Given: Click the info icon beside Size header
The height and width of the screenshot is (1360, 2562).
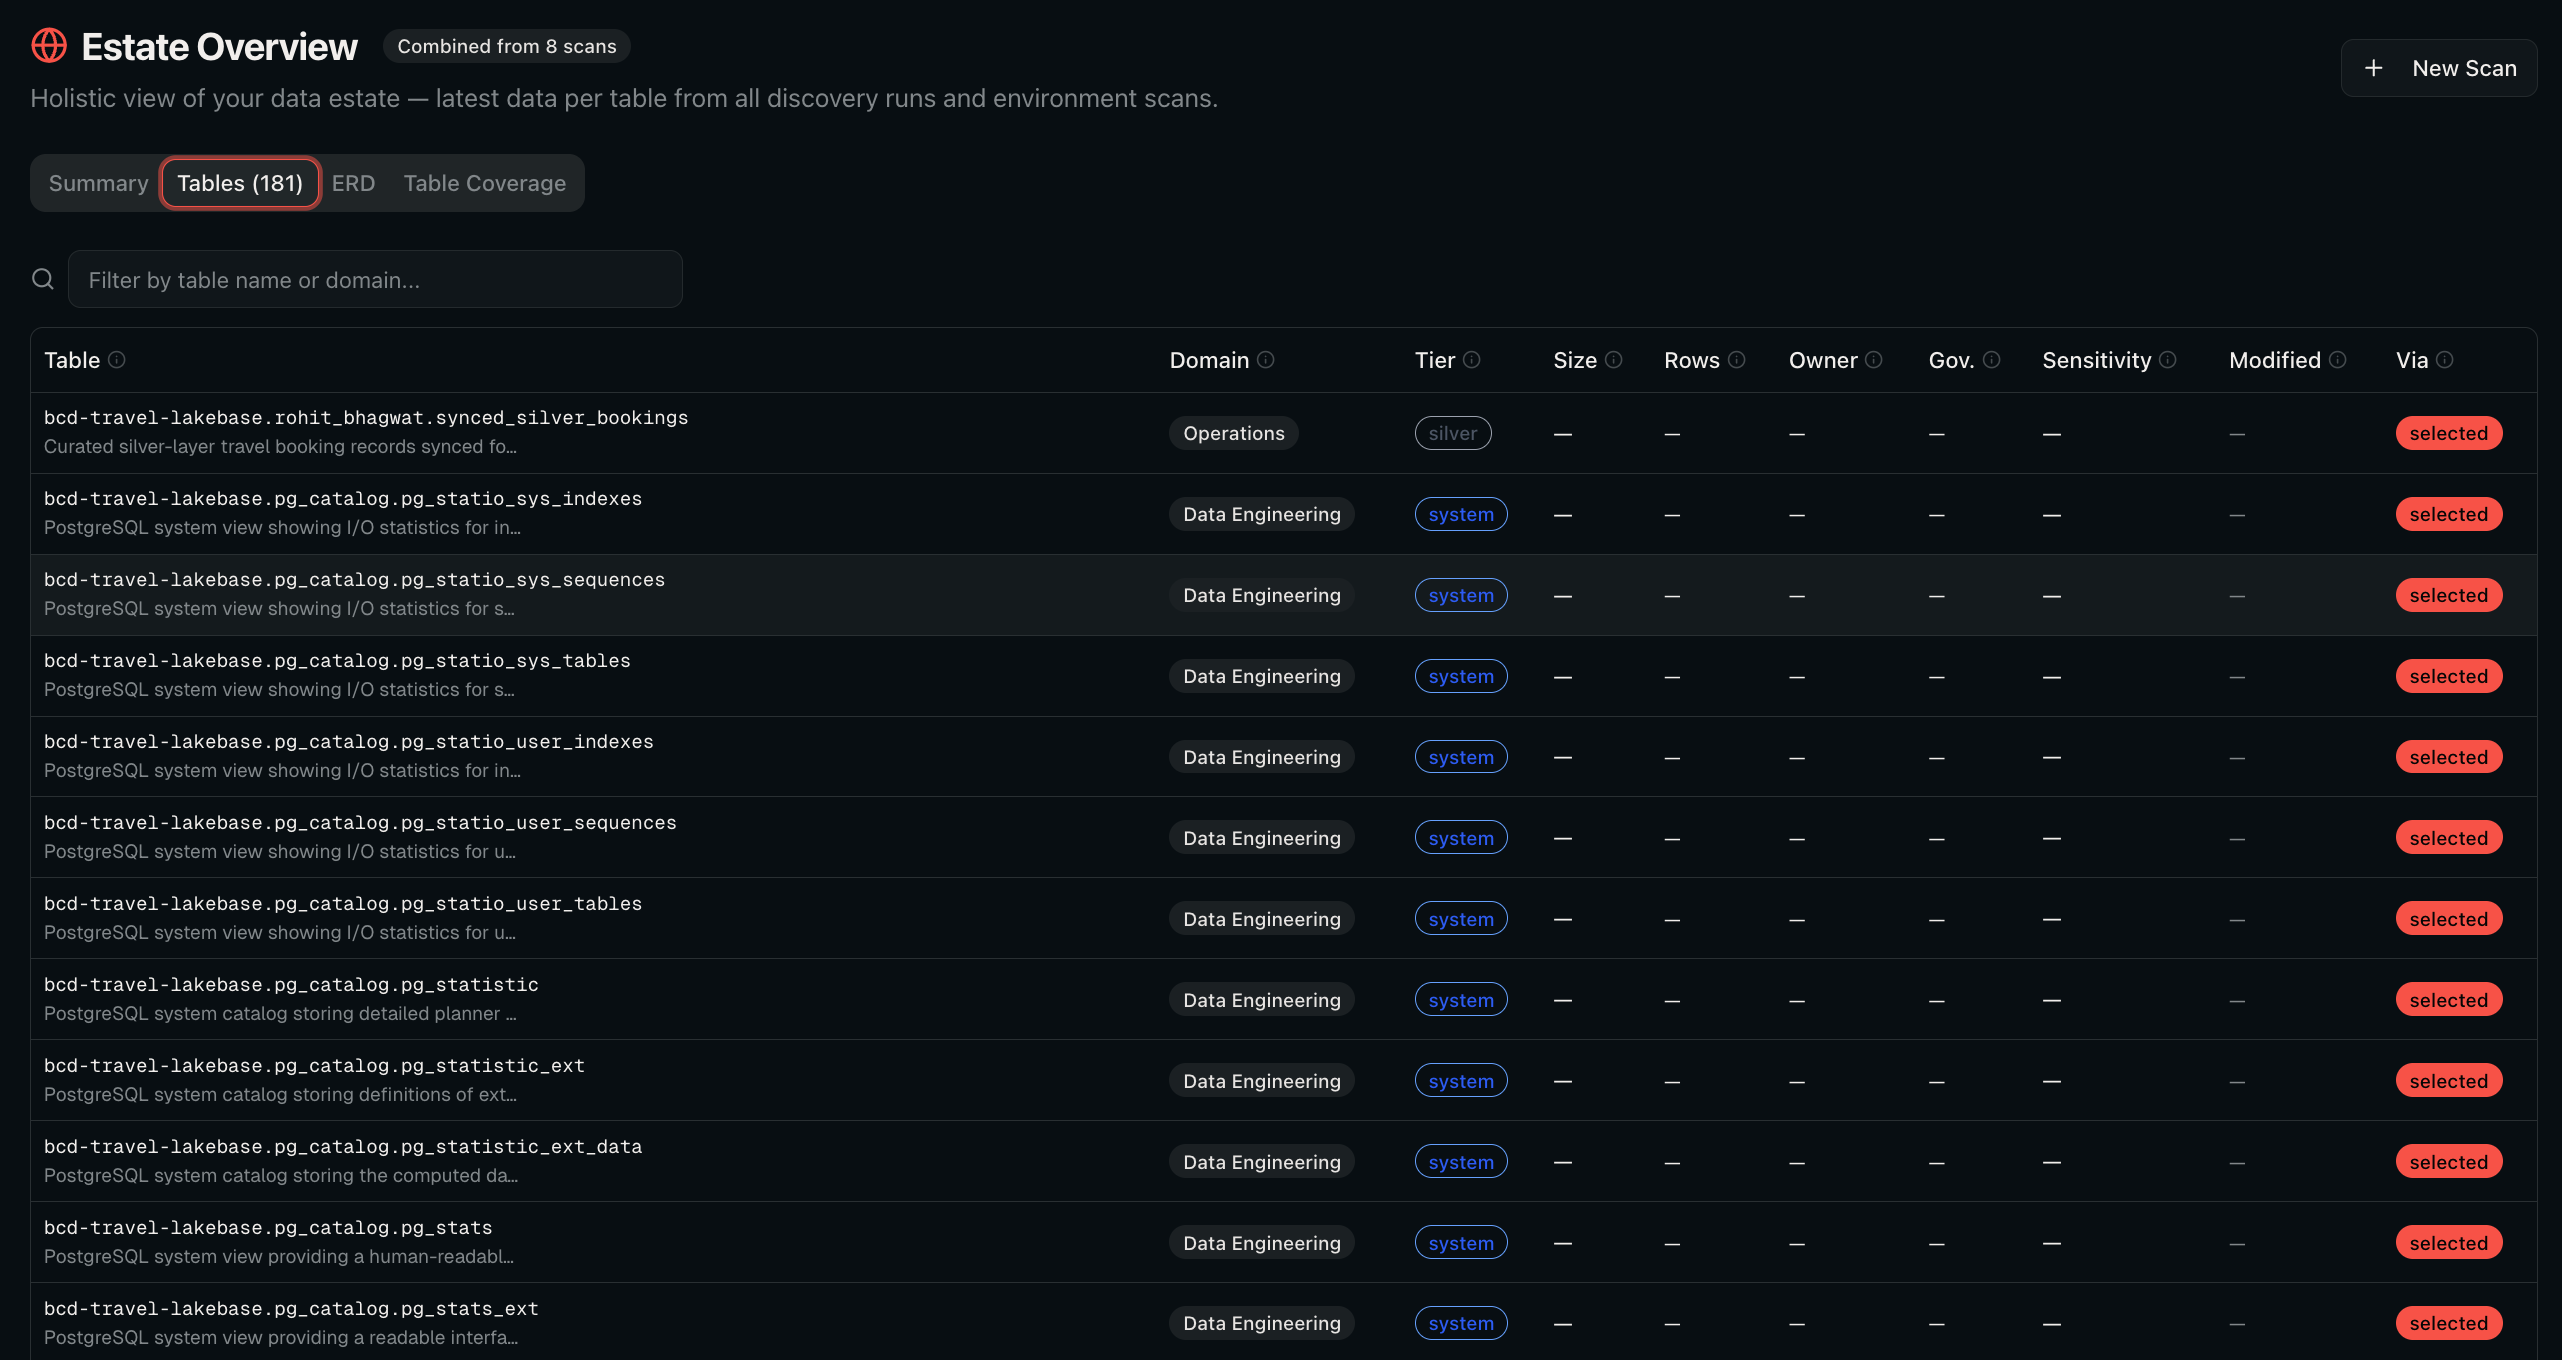Looking at the screenshot, I should pyautogui.click(x=1614, y=360).
